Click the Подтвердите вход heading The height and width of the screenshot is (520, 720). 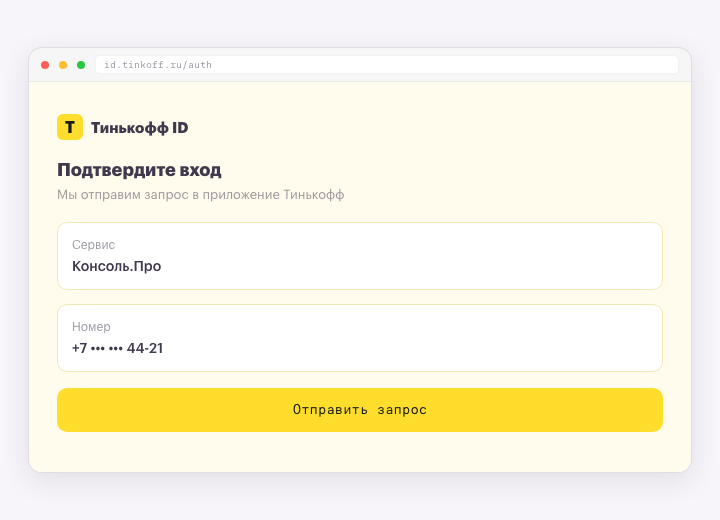(x=139, y=170)
